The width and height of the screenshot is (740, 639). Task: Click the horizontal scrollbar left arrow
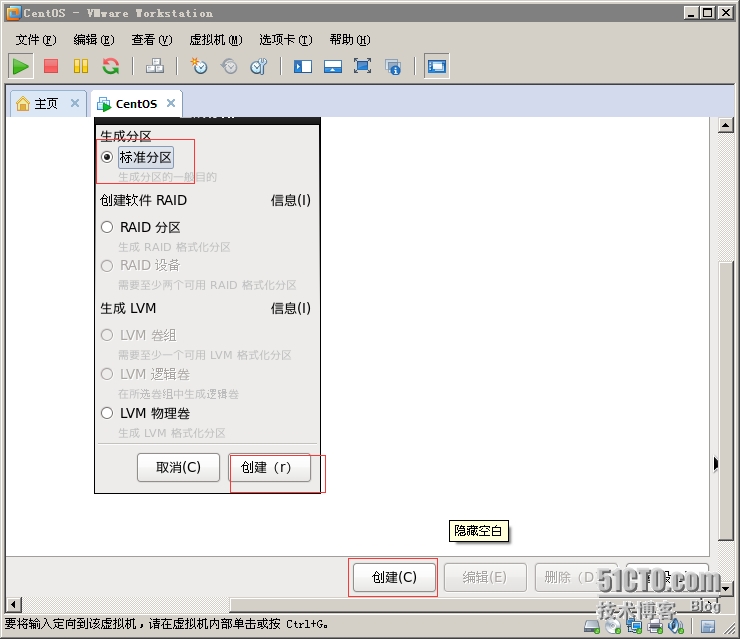(14, 604)
